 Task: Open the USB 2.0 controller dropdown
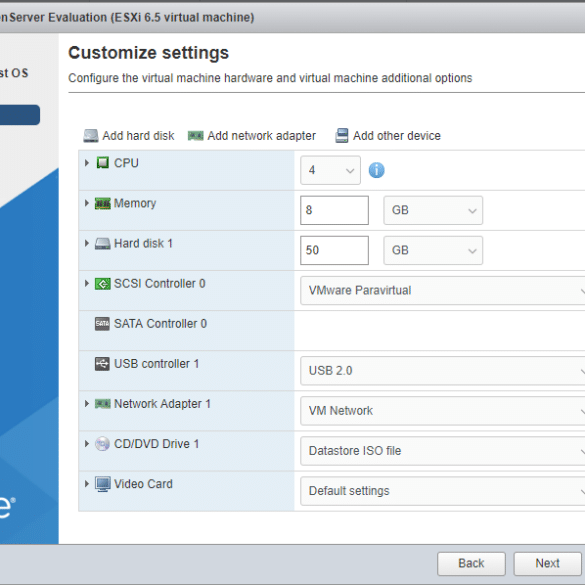[x=442, y=371]
